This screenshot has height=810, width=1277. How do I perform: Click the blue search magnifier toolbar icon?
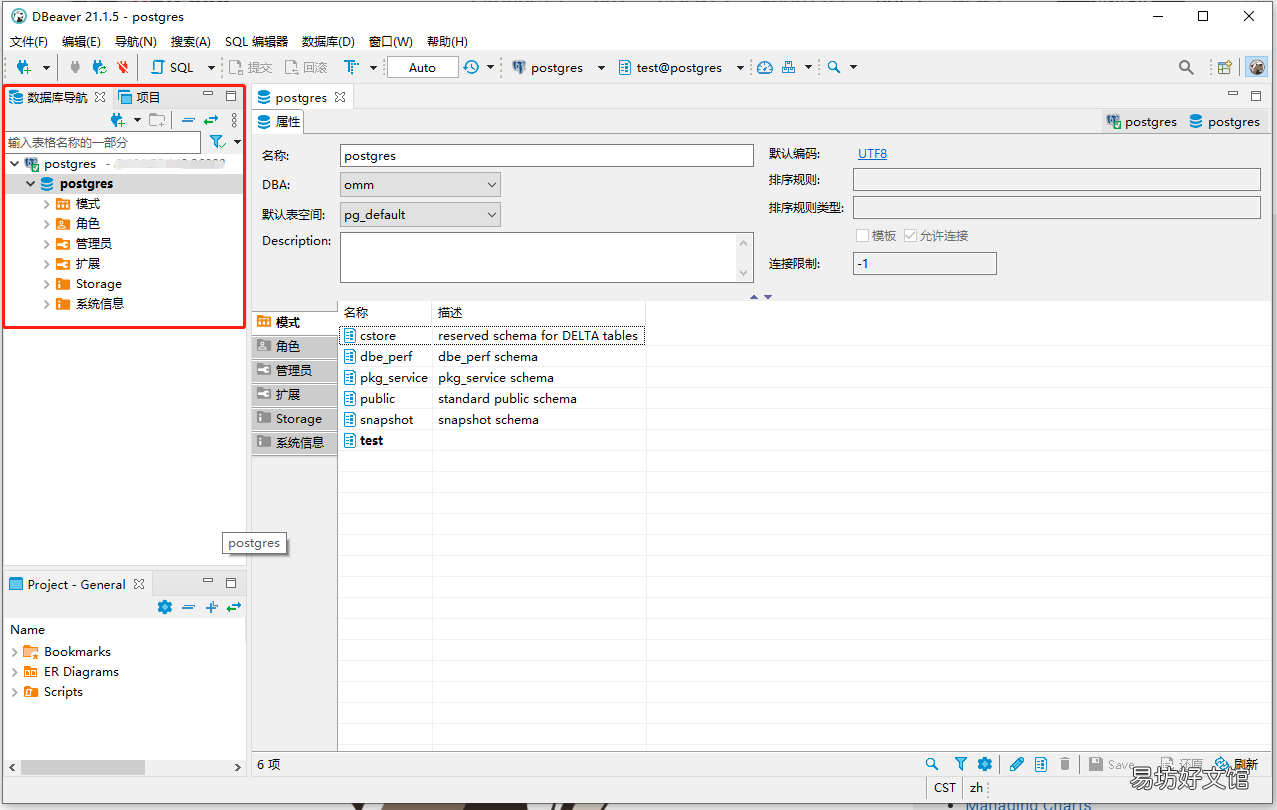(x=834, y=67)
